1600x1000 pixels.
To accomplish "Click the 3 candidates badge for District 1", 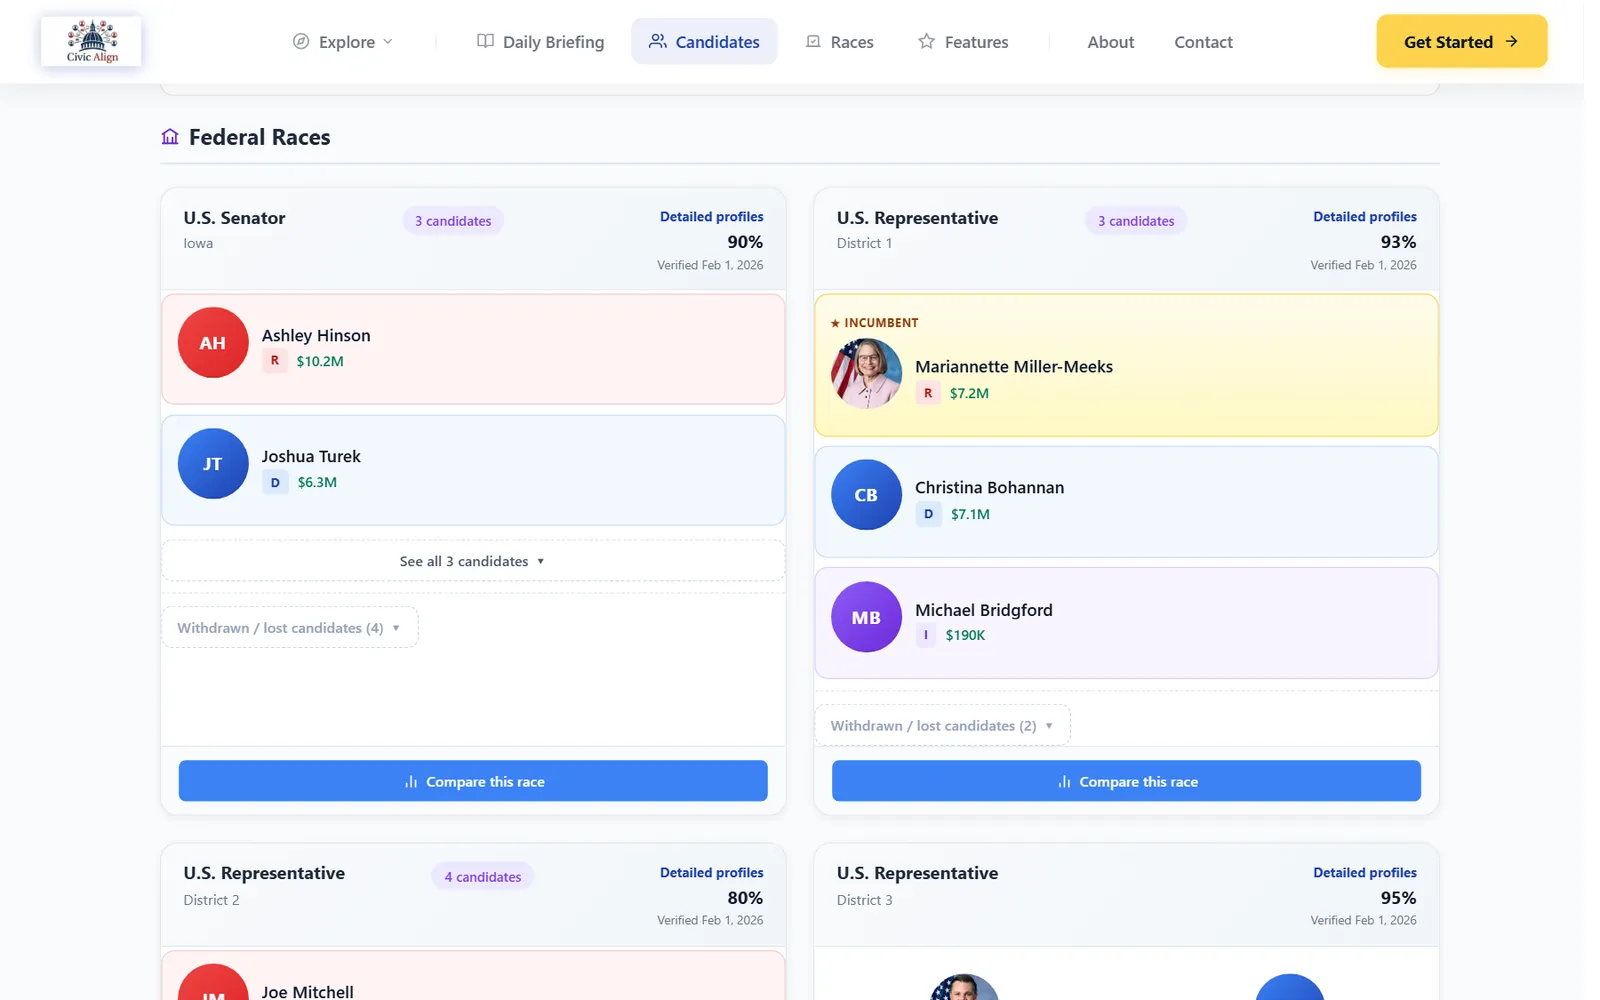I will [x=1136, y=221].
